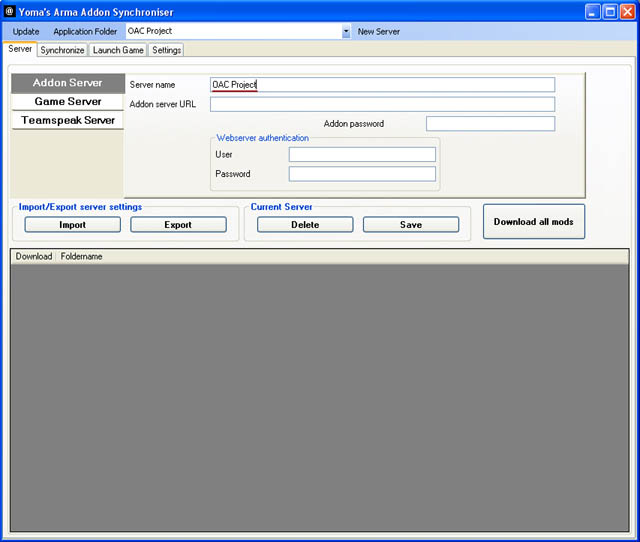This screenshot has width=640, height=542.
Task: Click the Download all mods button
Action: point(533,222)
